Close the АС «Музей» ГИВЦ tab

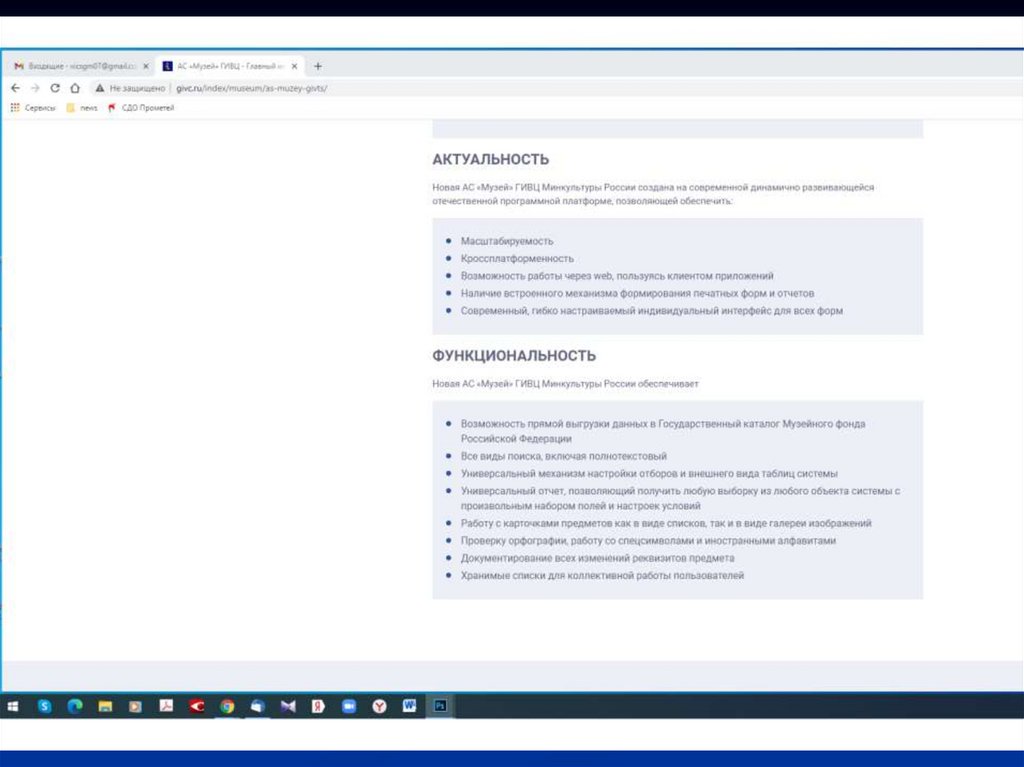click(x=295, y=66)
